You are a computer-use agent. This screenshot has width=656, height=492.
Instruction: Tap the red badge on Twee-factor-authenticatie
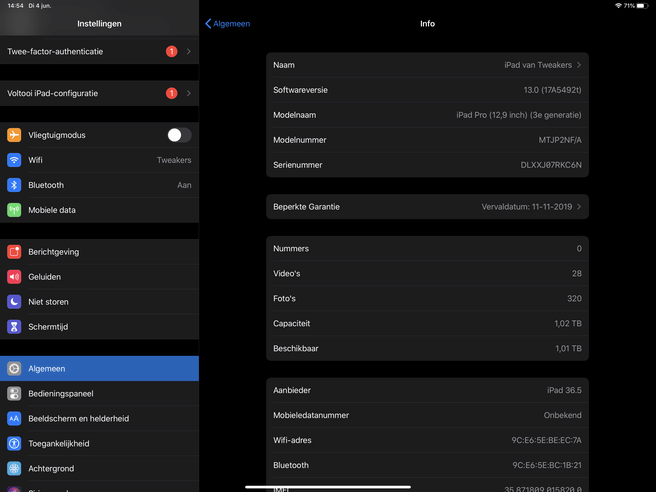[172, 51]
